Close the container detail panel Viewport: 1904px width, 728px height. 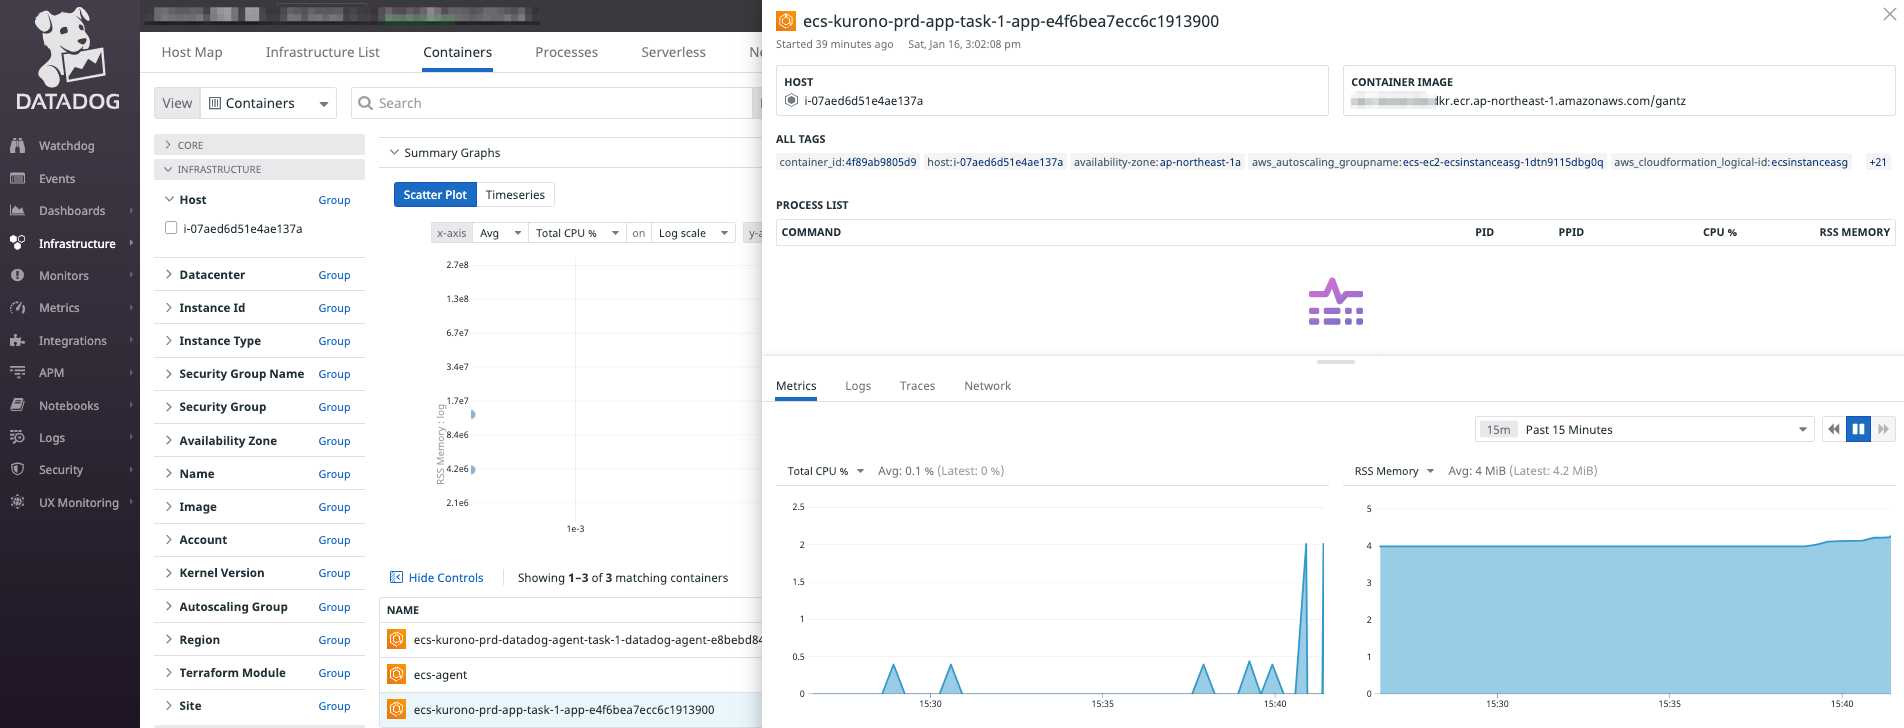coord(1889,14)
